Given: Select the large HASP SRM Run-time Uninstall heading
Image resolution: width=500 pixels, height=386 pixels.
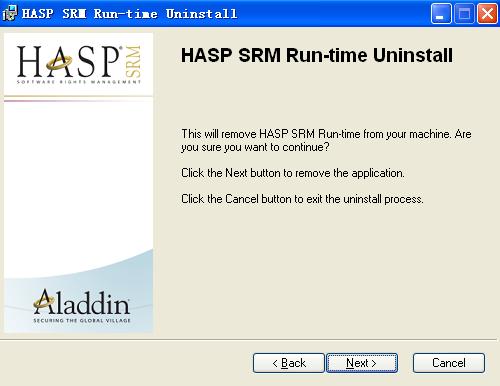Looking at the screenshot, I should [317, 55].
